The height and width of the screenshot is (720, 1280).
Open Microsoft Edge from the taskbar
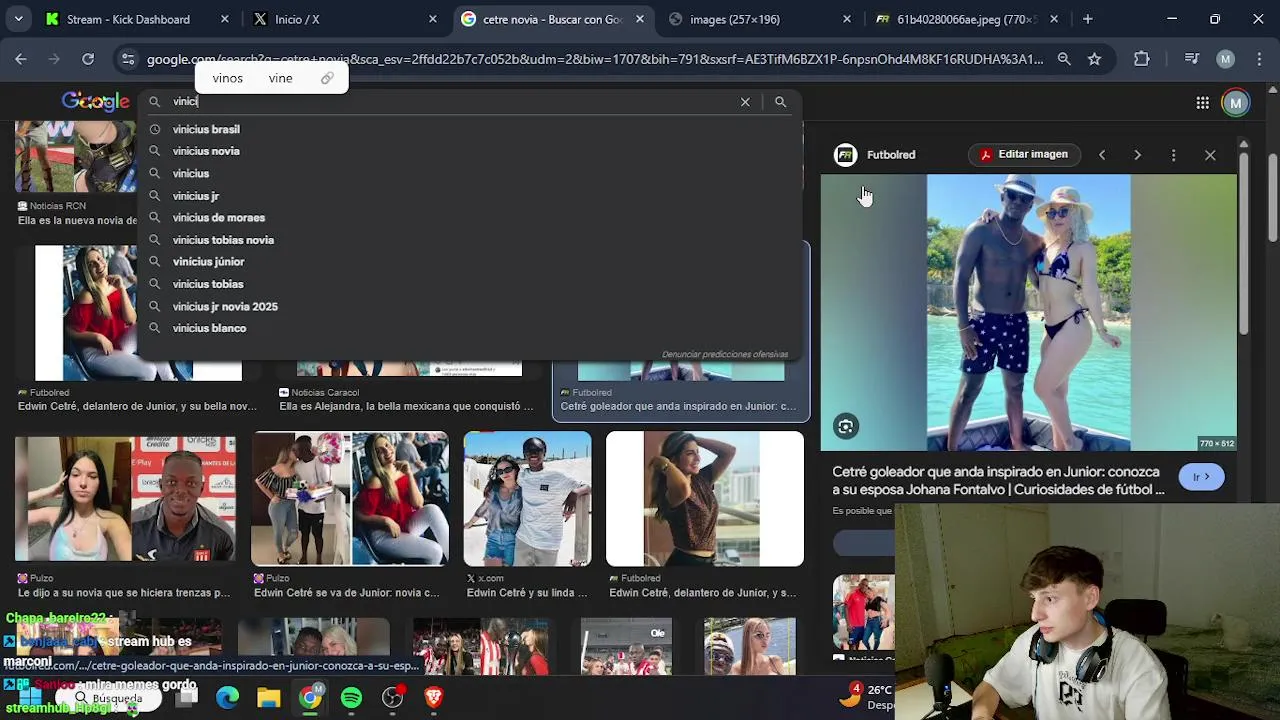[x=228, y=698]
